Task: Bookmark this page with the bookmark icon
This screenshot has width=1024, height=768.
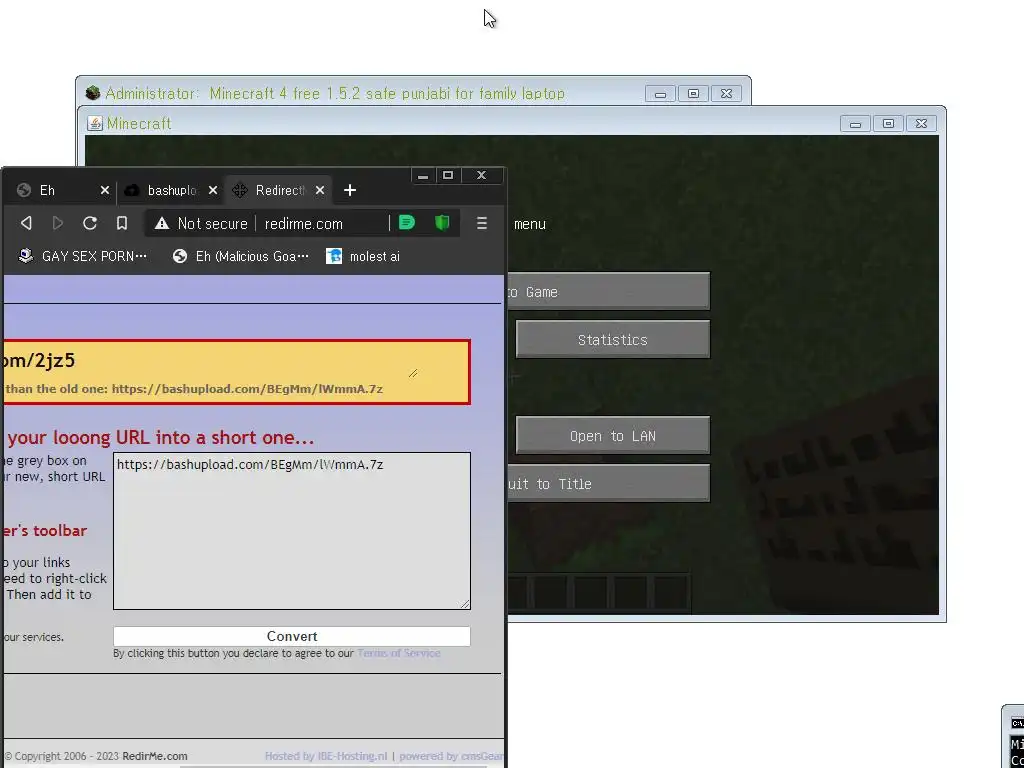Action: pos(121,223)
